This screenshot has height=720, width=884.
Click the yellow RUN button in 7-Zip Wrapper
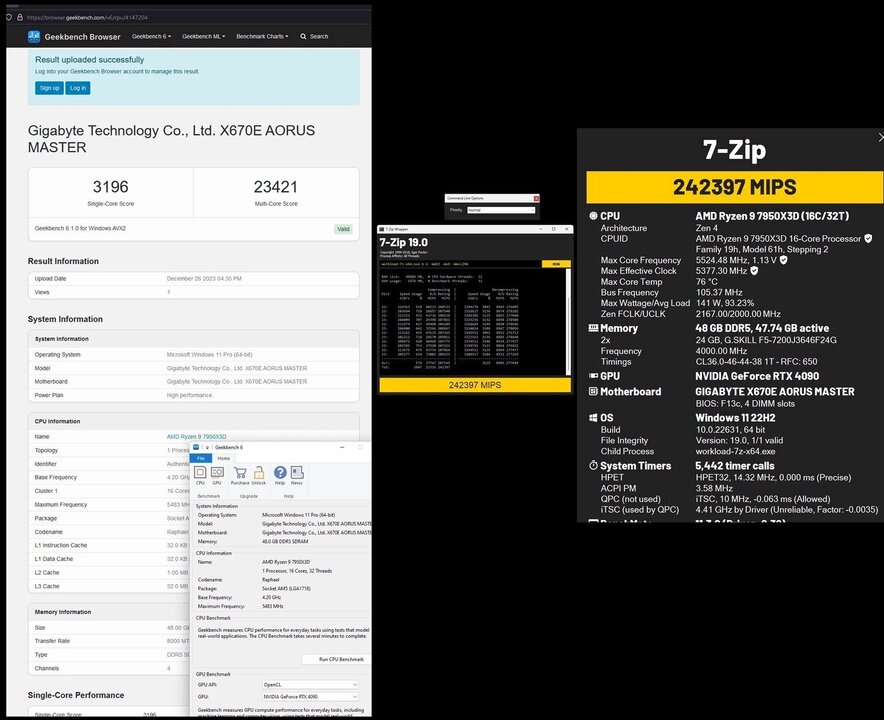point(556,264)
